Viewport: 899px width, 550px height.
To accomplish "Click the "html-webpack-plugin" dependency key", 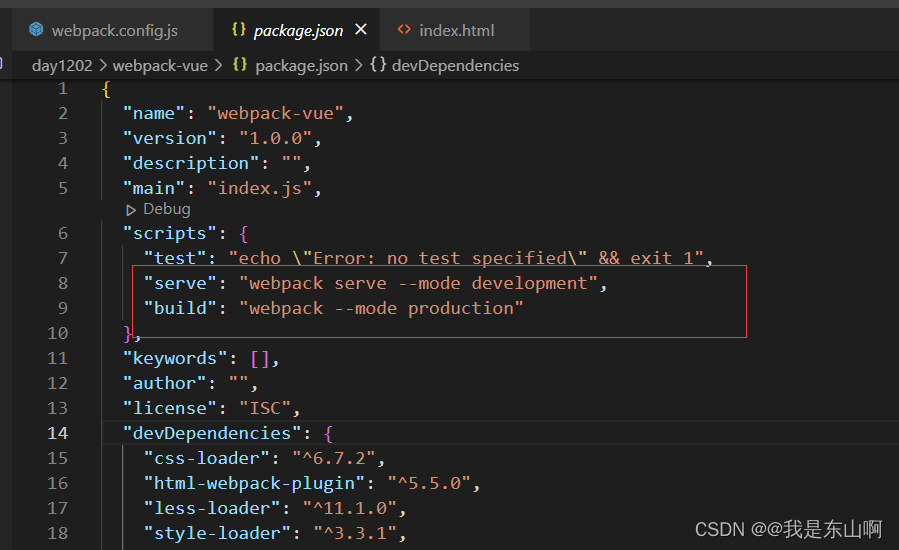I will coord(254,483).
